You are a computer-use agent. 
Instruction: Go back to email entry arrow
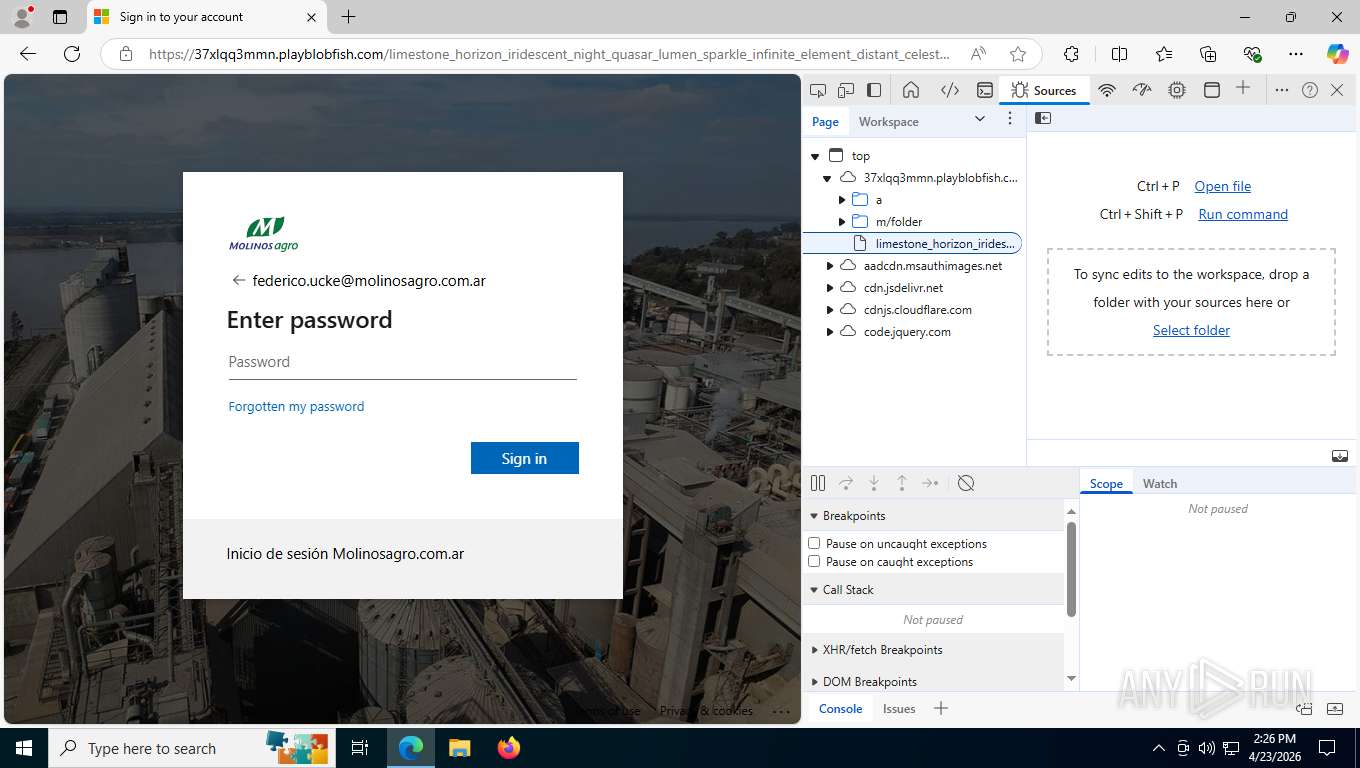(238, 281)
